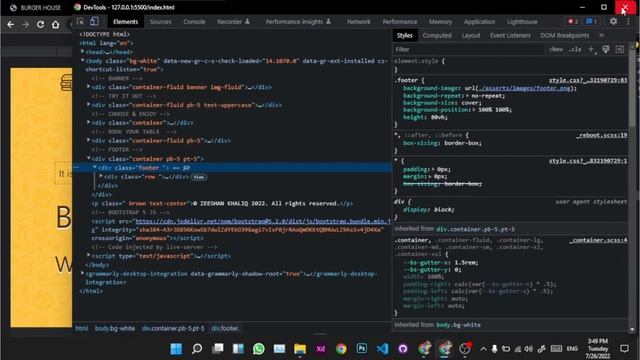This screenshot has height=360, width=640.
Task: Expand the container-fluid banner img-fluid div
Action: pos(89,87)
